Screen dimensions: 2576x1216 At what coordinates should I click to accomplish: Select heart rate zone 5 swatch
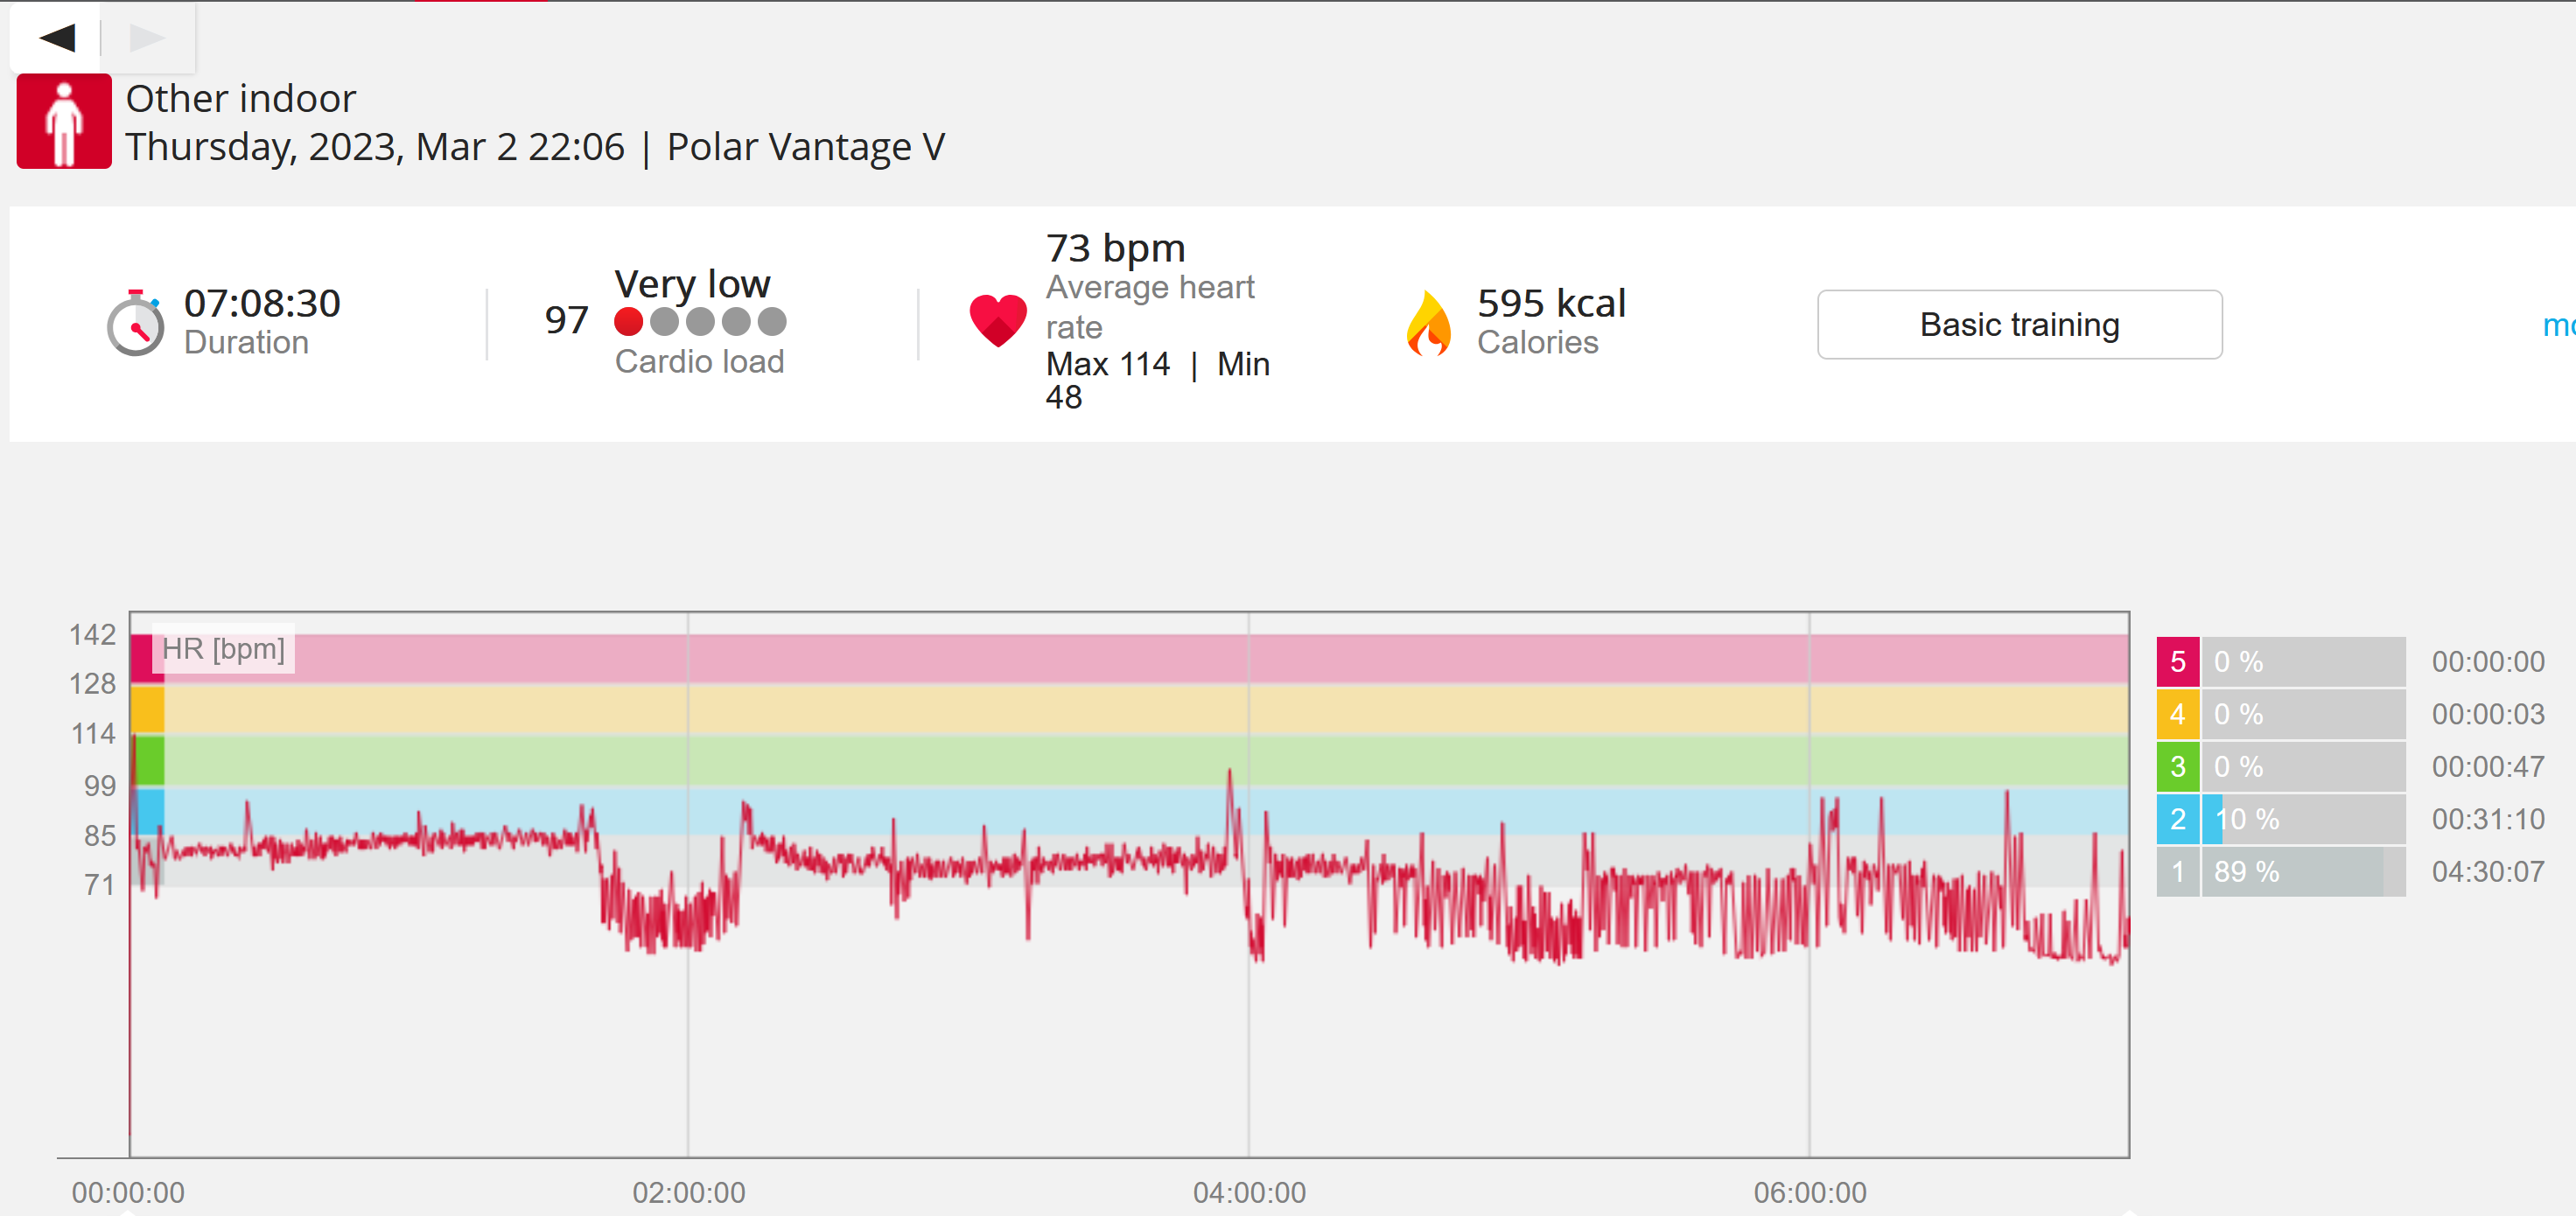tap(2178, 662)
